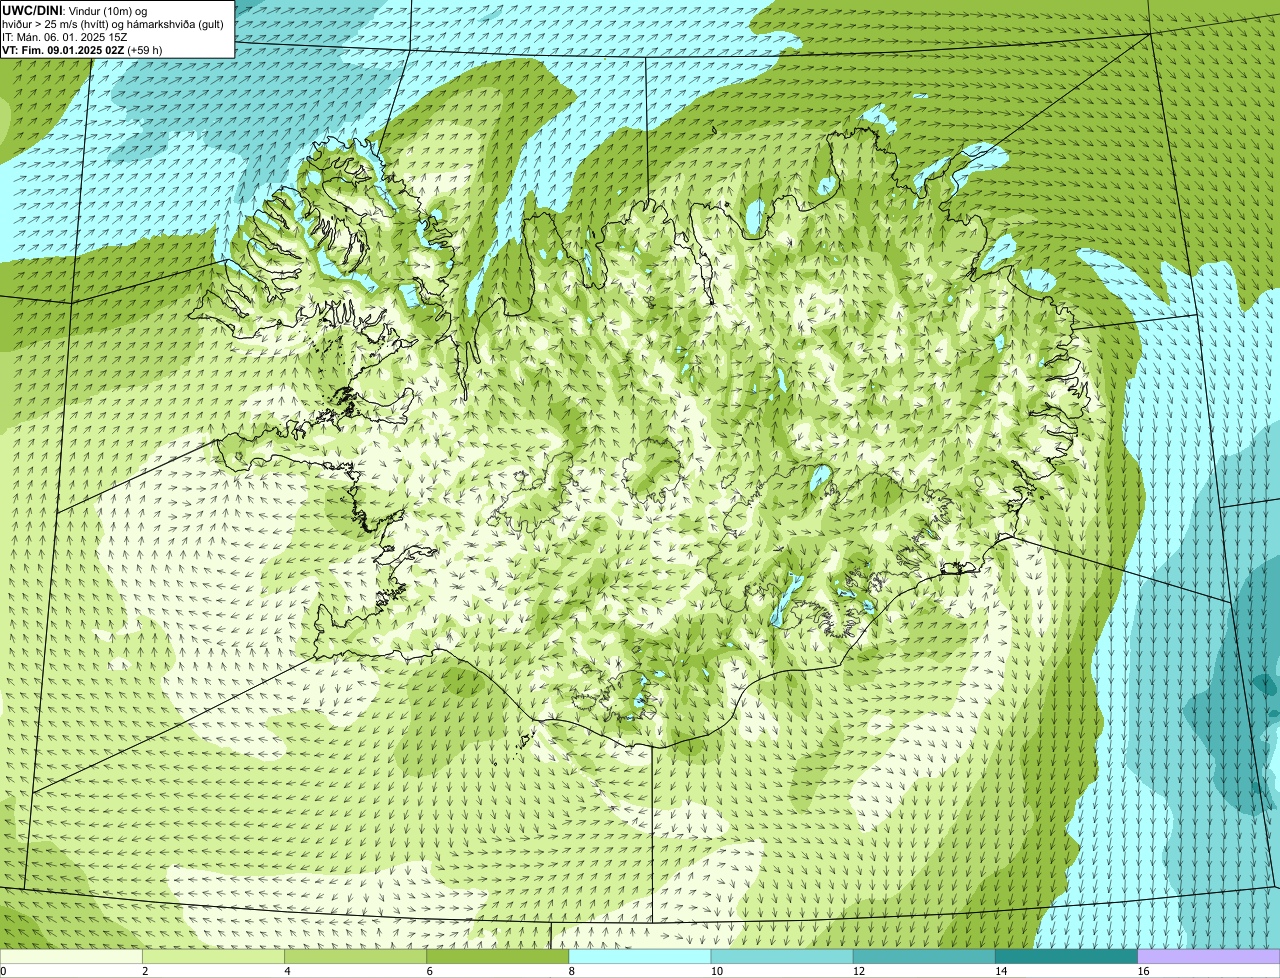The width and height of the screenshot is (1280, 978).
Task: Click the legend scale label '2'
Action: (x=145, y=971)
